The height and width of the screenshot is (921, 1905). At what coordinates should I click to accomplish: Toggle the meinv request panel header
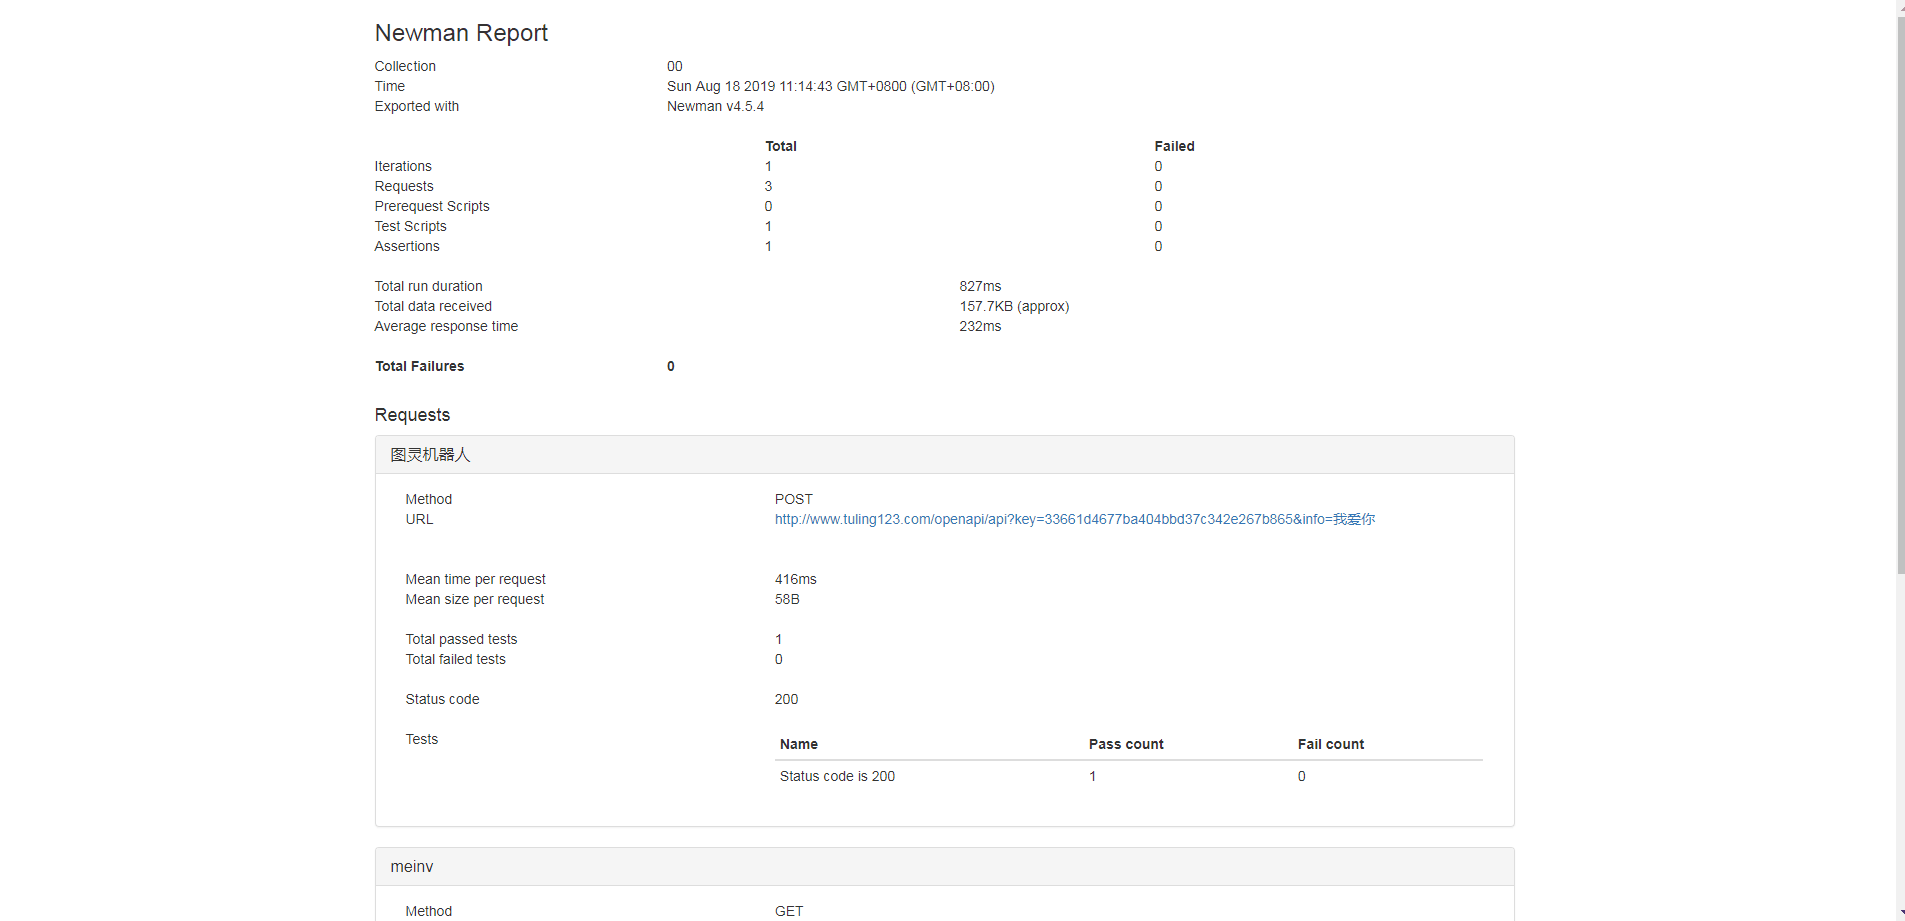tap(944, 867)
